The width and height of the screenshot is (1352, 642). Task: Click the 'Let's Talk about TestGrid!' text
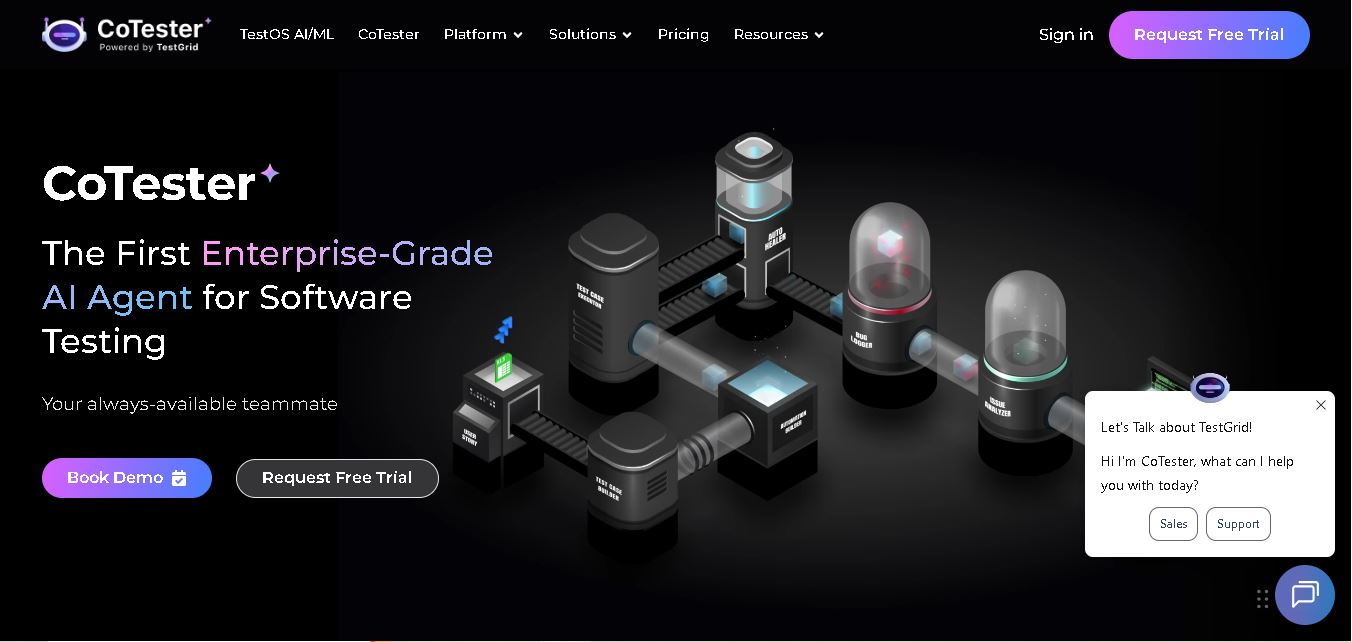click(1176, 427)
